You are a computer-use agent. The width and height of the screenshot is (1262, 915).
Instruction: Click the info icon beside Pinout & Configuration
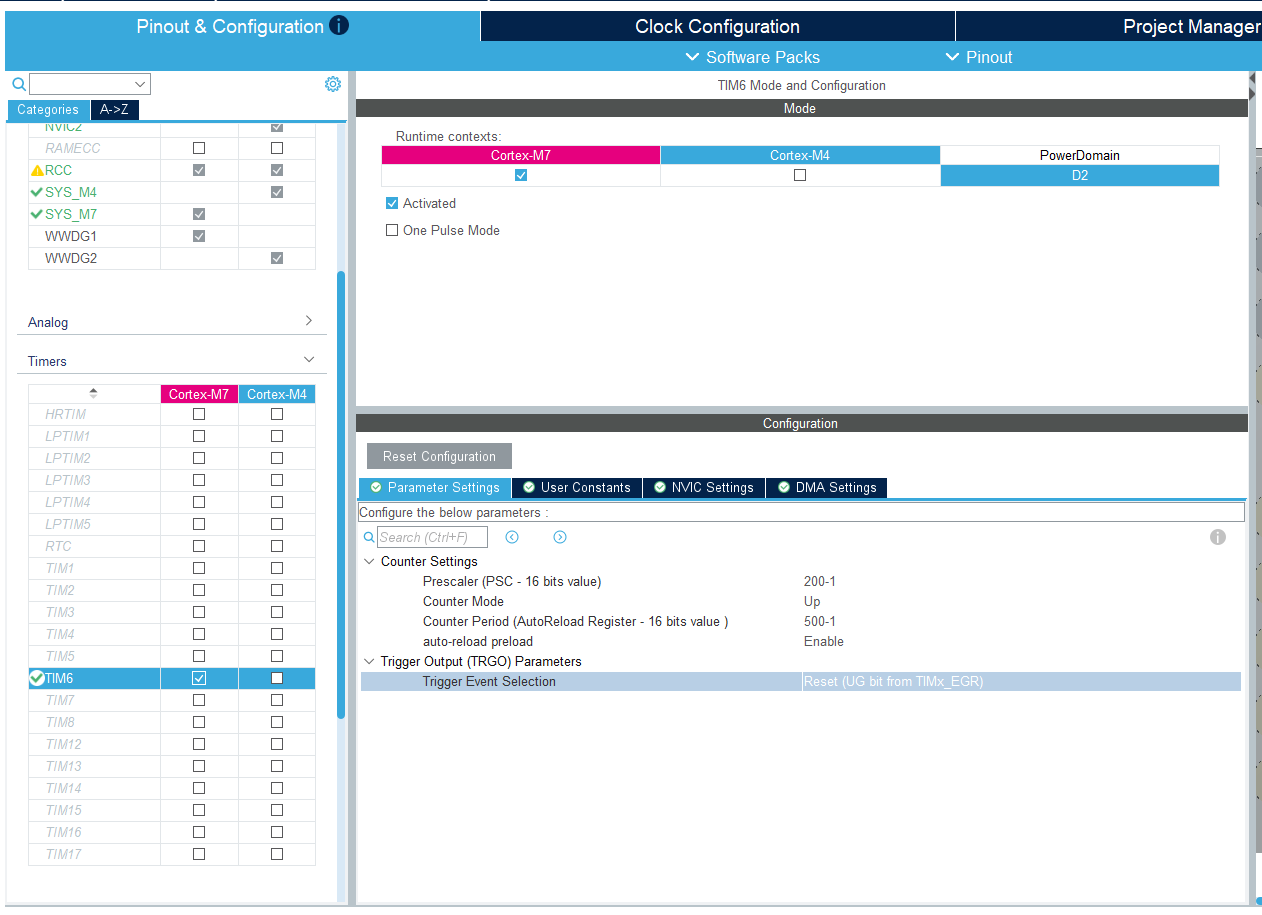[x=339, y=26]
